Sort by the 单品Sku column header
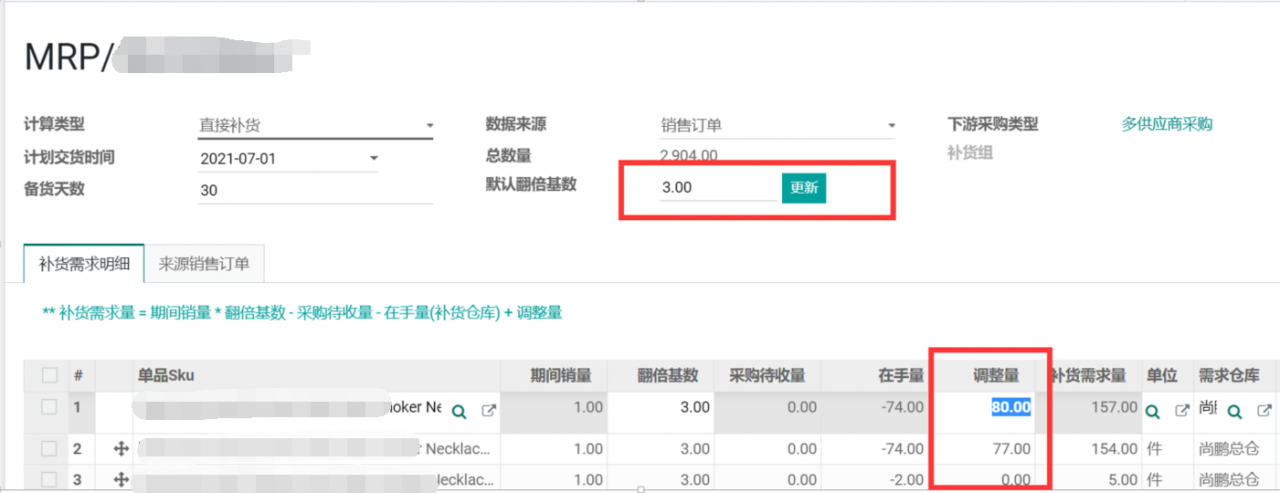Image resolution: width=1280 pixels, height=493 pixels. click(x=166, y=375)
